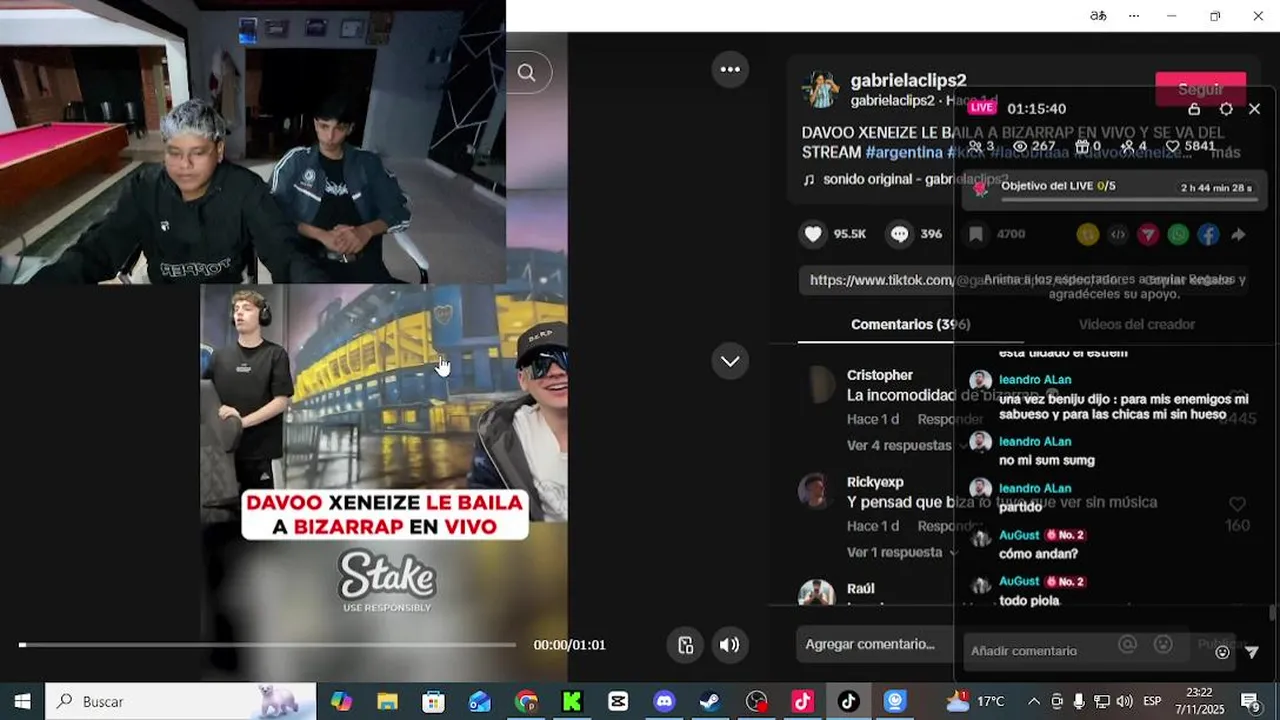
Task: Open gifts count icon in LIVE overlay
Action: click(x=1088, y=146)
